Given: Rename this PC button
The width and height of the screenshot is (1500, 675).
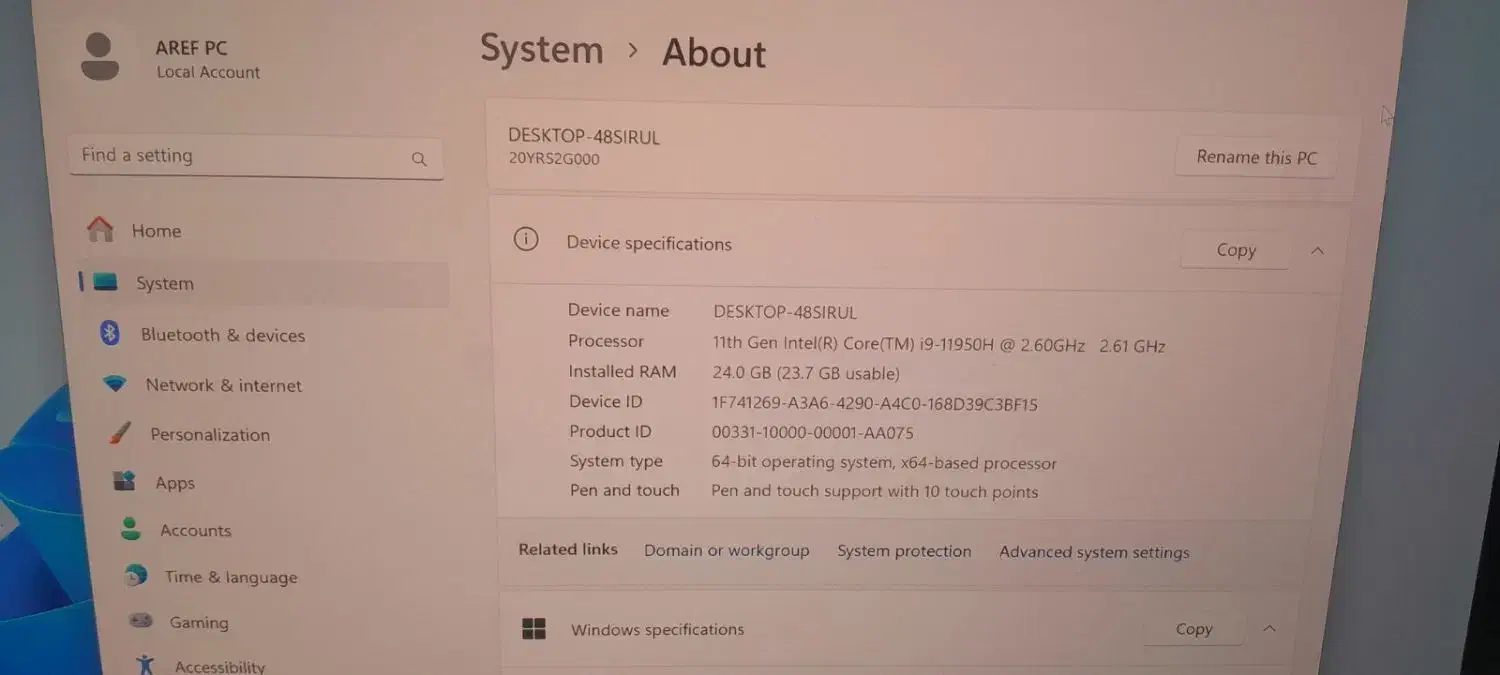Looking at the screenshot, I should pos(1256,157).
